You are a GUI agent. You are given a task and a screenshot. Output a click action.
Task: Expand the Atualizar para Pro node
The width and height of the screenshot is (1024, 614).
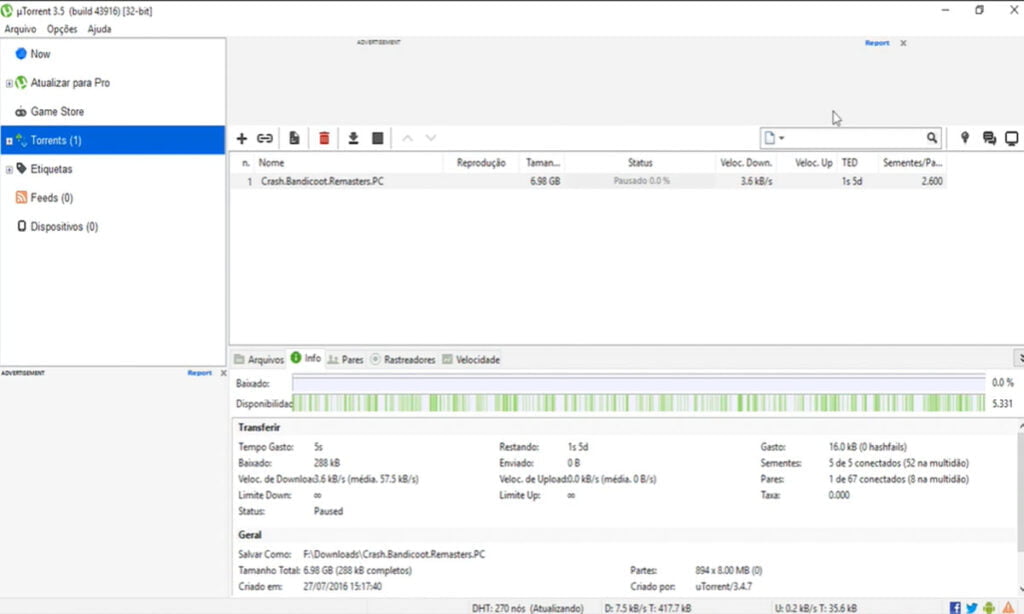click(x=9, y=83)
